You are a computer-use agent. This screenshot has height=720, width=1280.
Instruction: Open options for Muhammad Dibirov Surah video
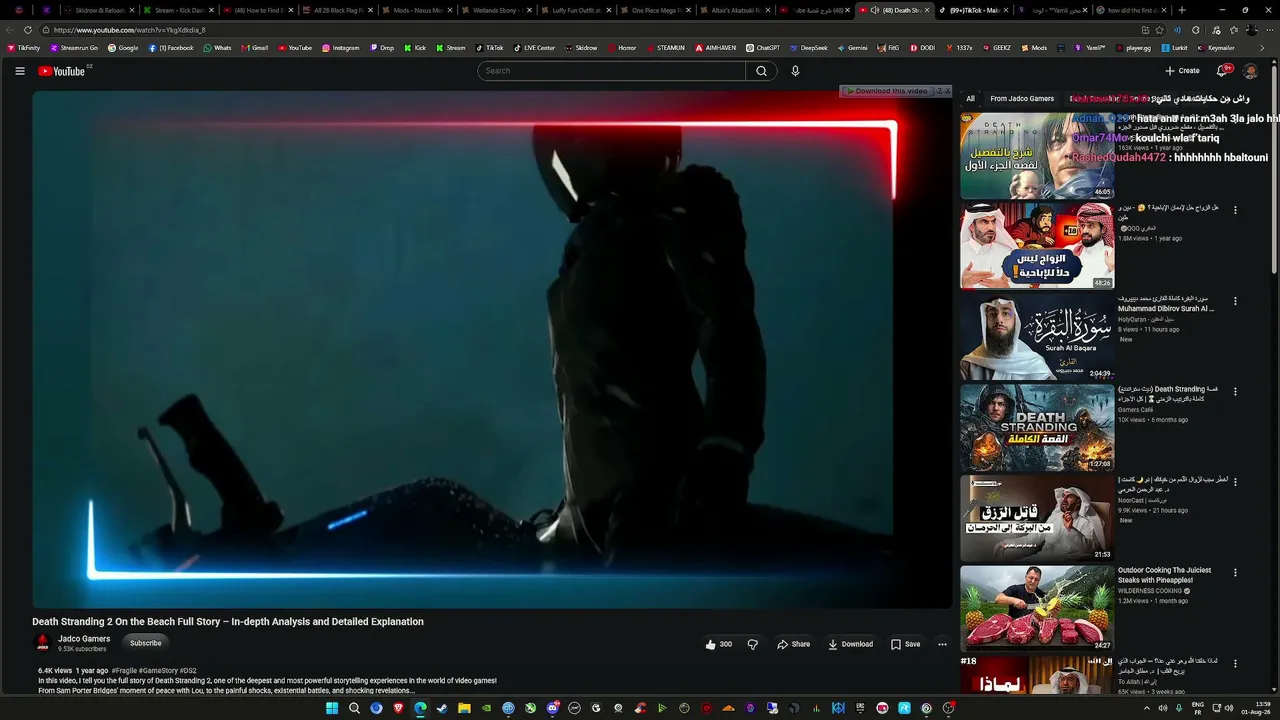[x=1235, y=301]
